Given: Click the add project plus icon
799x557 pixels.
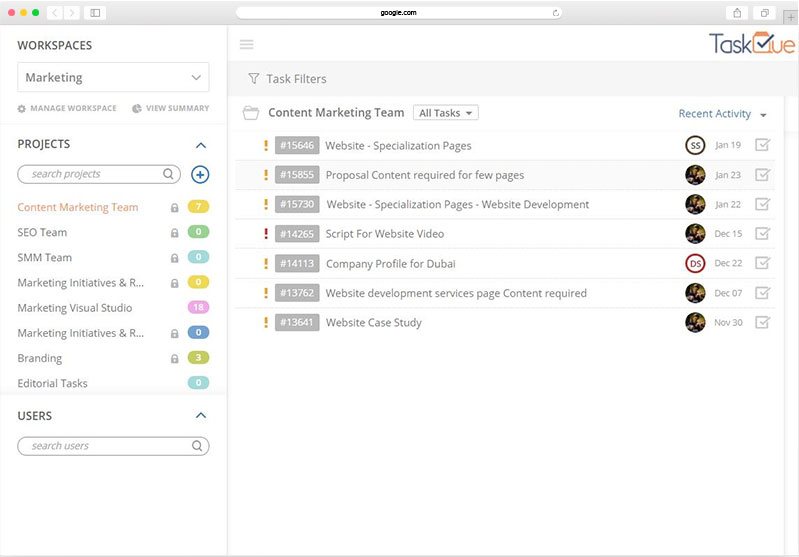Looking at the screenshot, I should (x=200, y=174).
